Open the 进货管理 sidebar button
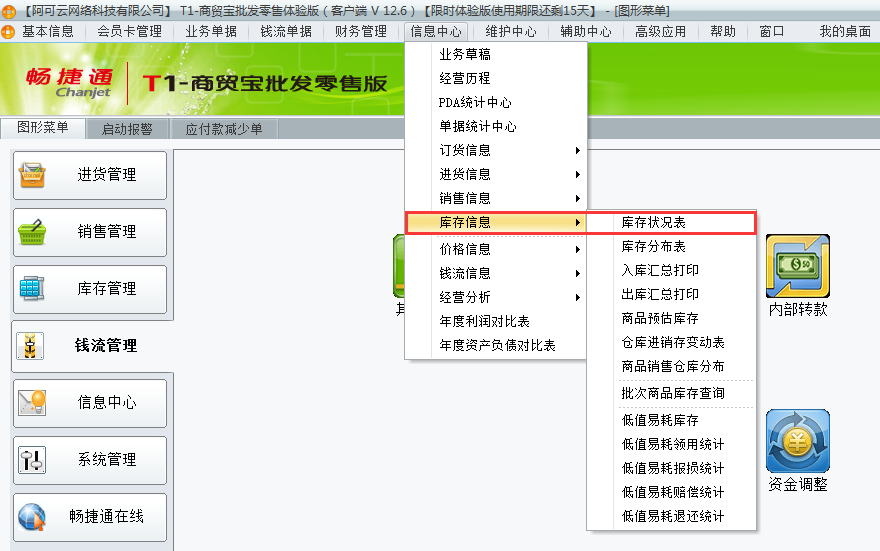The width and height of the screenshot is (880, 551). [90, 175]
